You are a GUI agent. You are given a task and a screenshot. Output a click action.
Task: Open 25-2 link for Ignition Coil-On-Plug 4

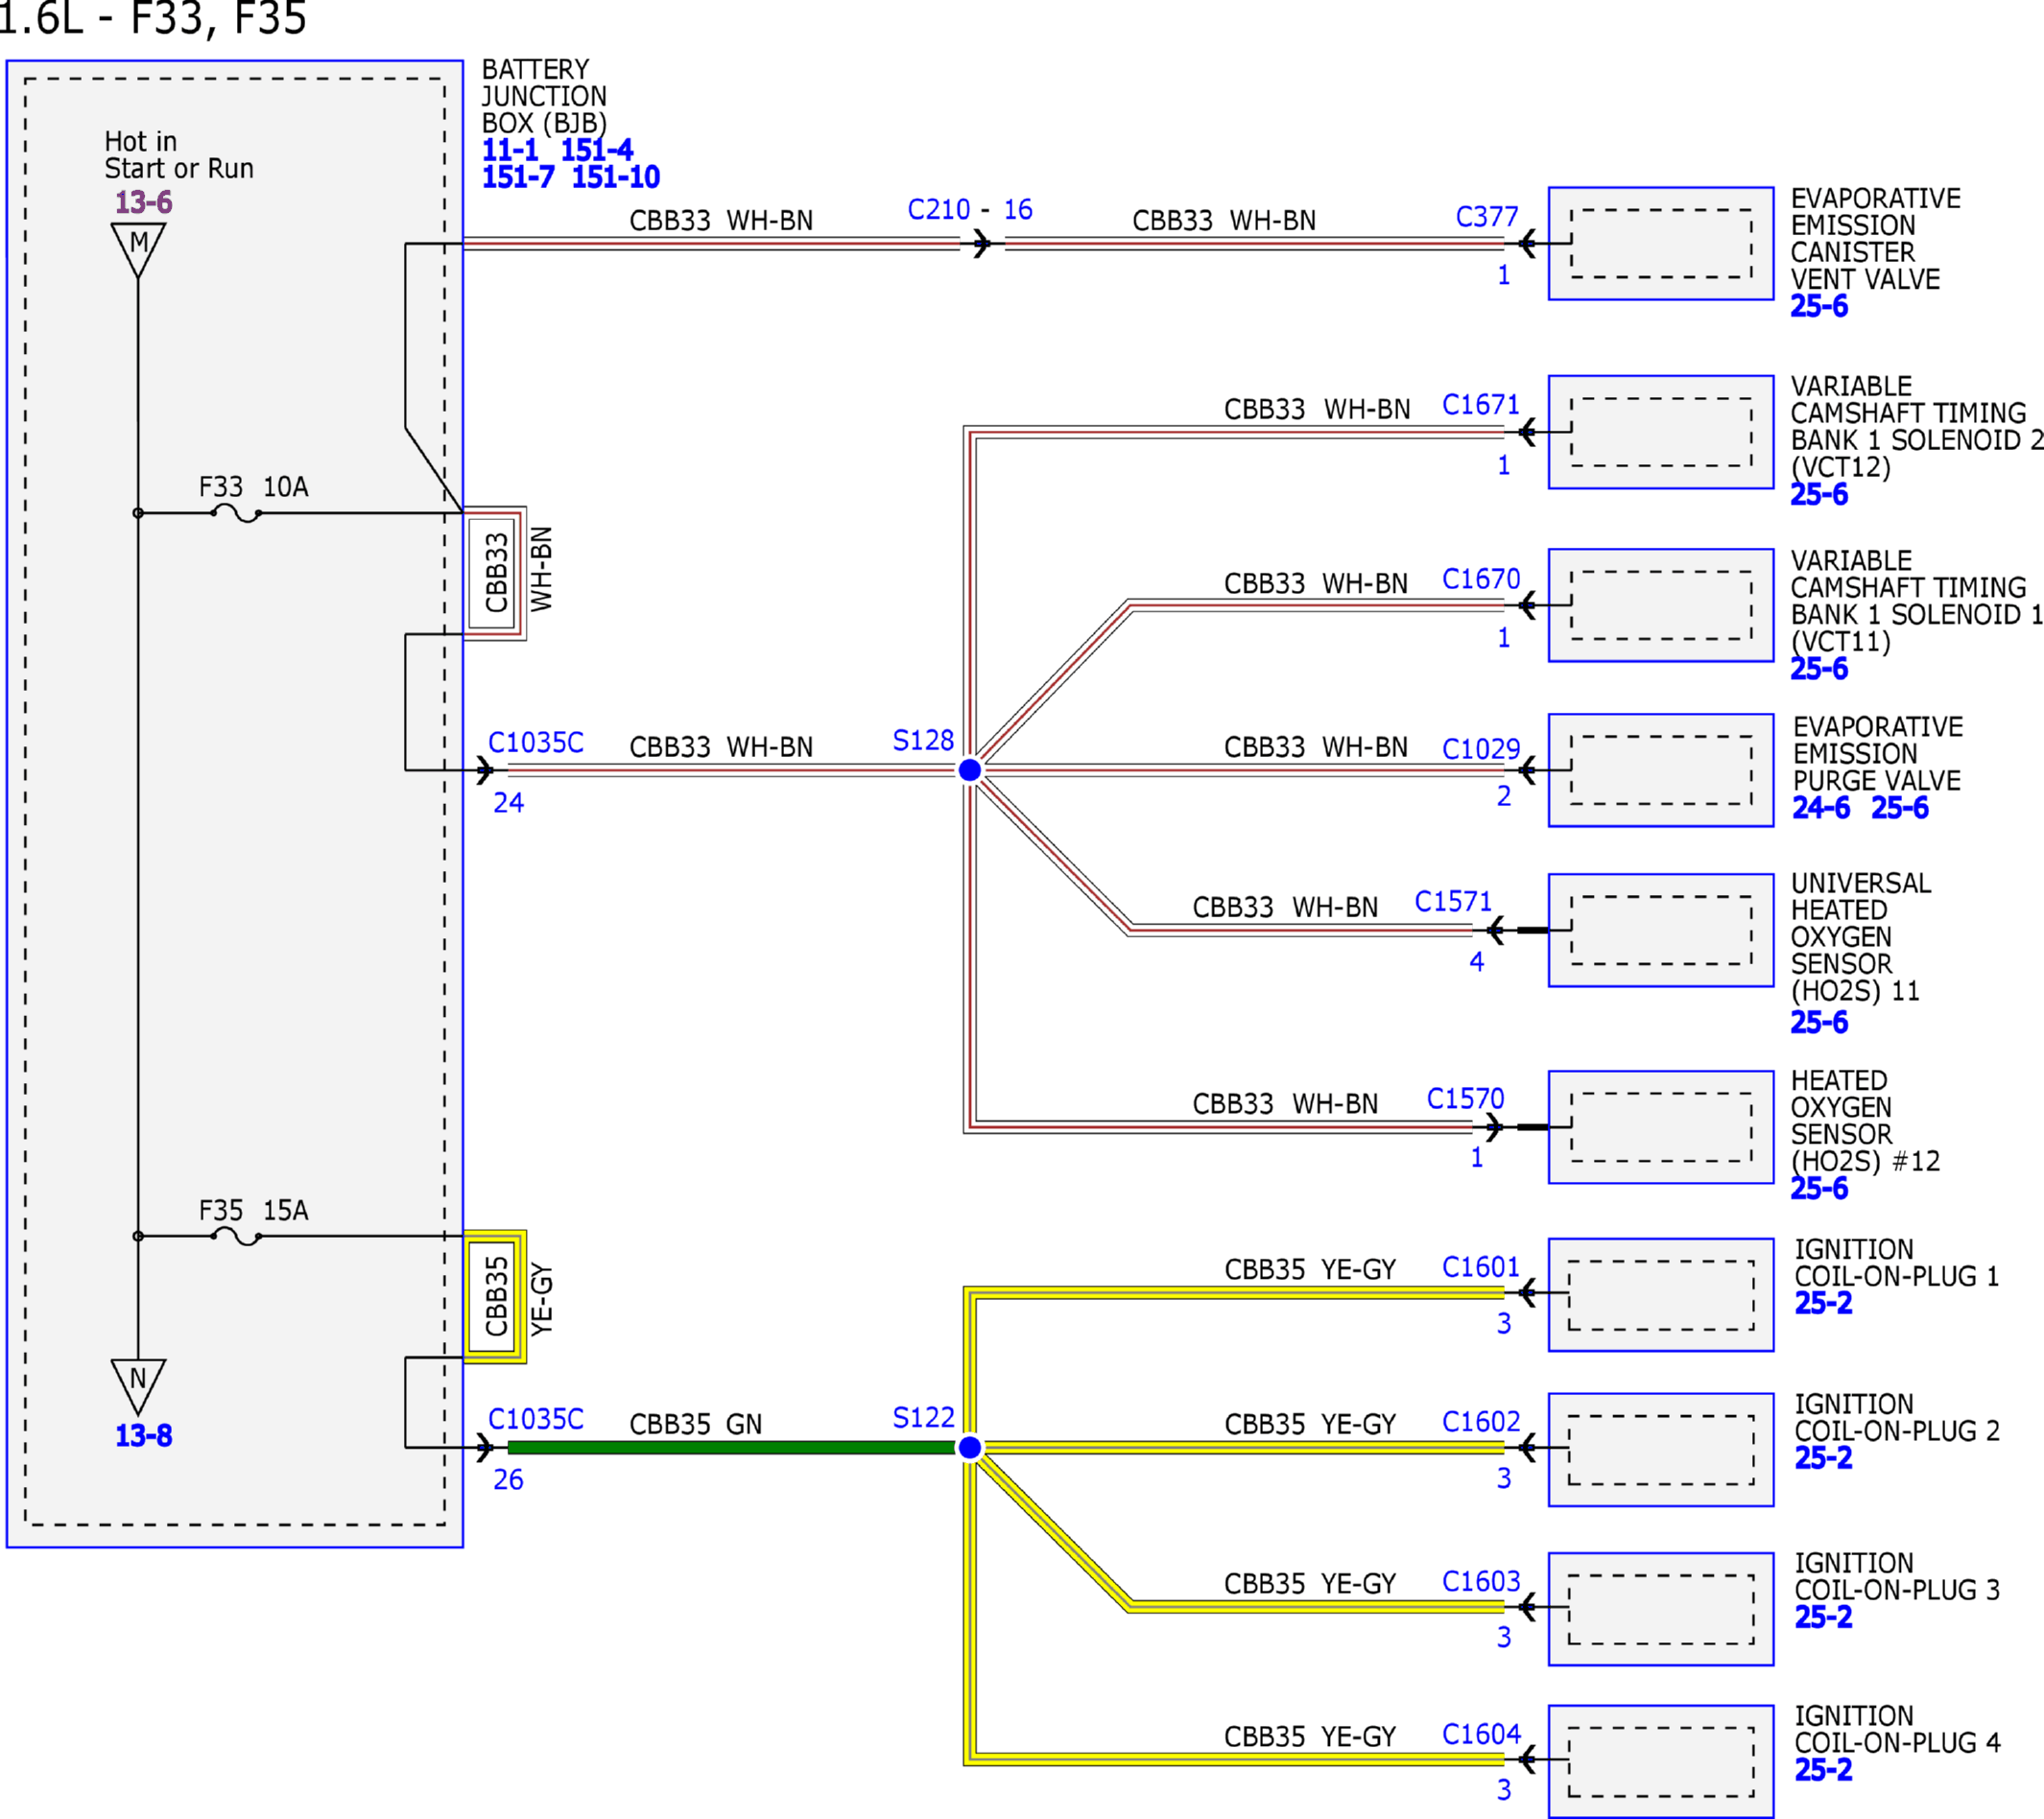point(1822,1769)
